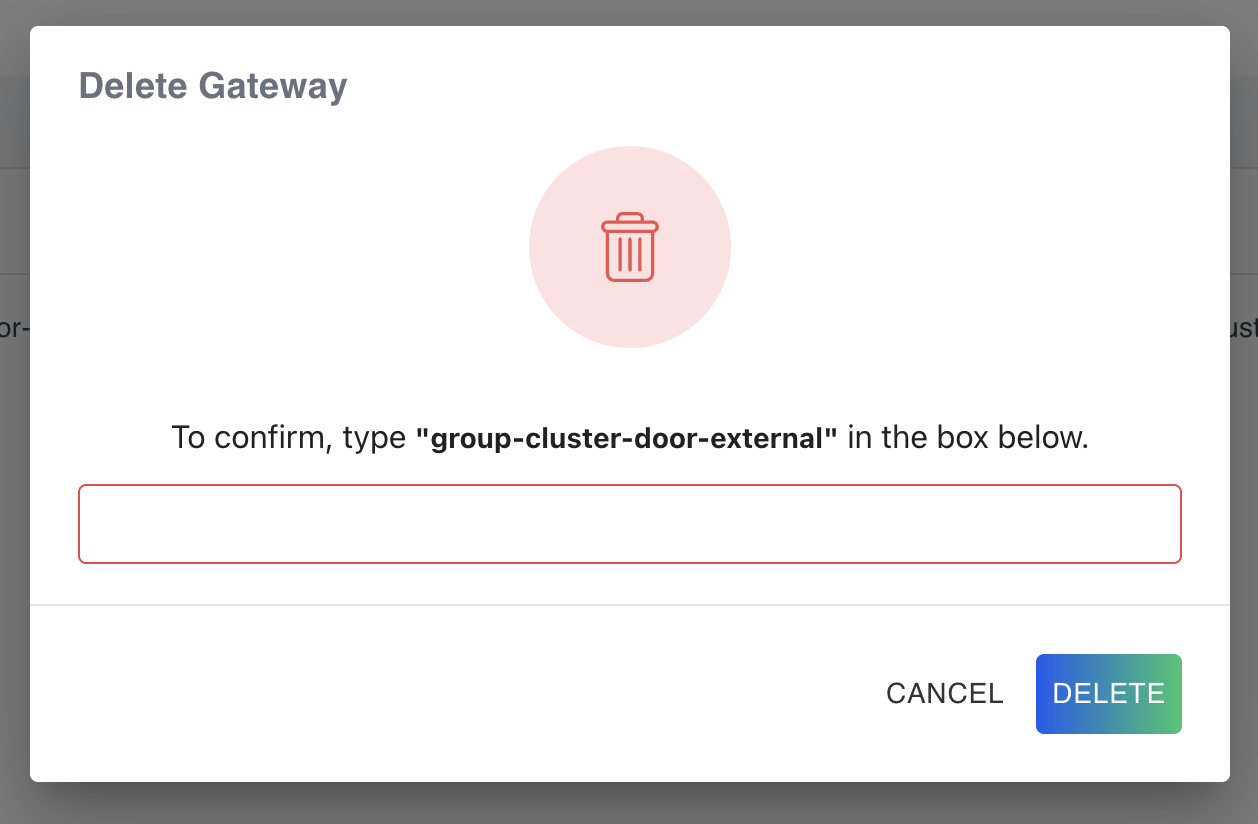Click the horizontal divider above the buttons
Screen dimensions: 1258x824
coord(630,605)
